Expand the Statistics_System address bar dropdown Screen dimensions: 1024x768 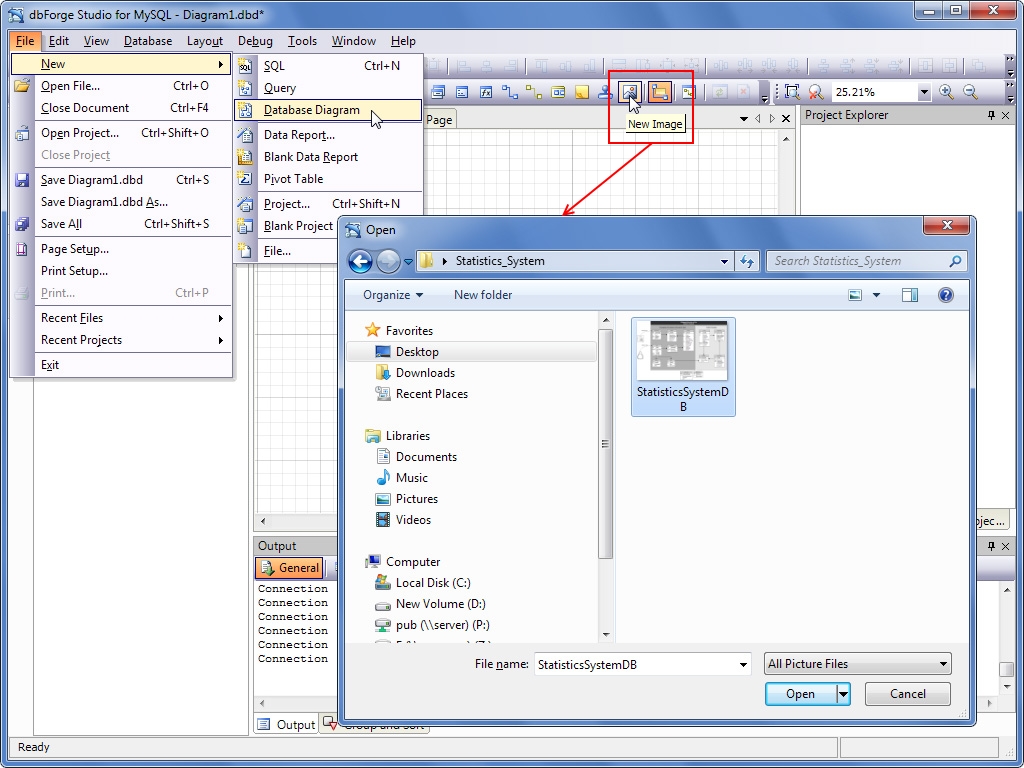[x=724, y=261]
